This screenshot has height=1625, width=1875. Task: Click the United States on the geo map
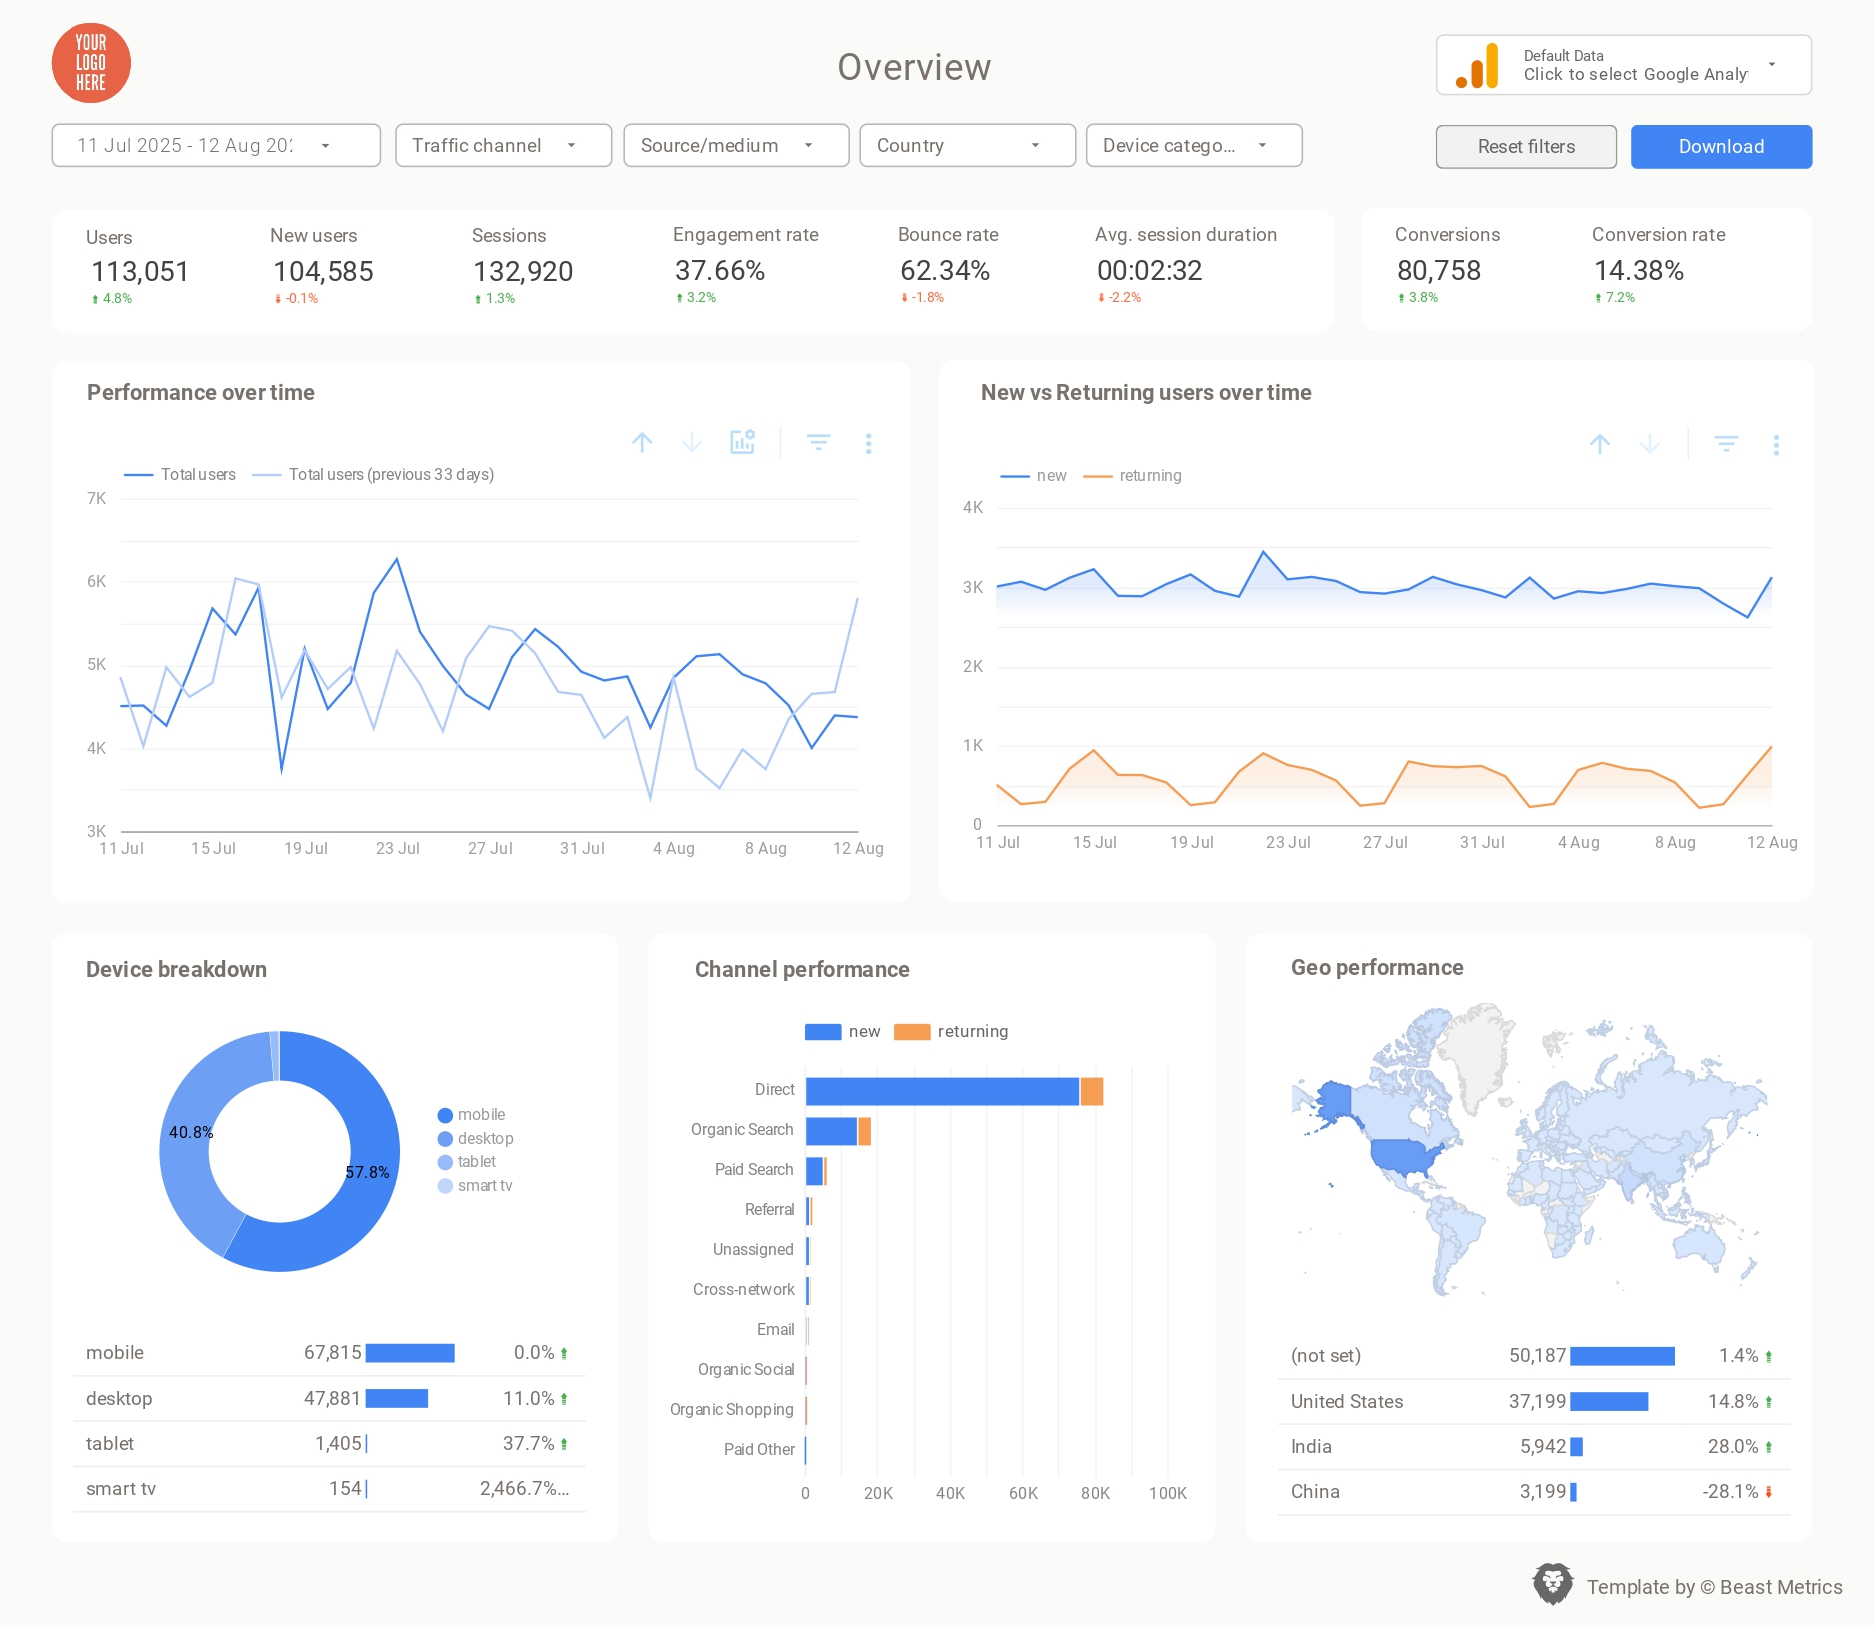1405,1158
